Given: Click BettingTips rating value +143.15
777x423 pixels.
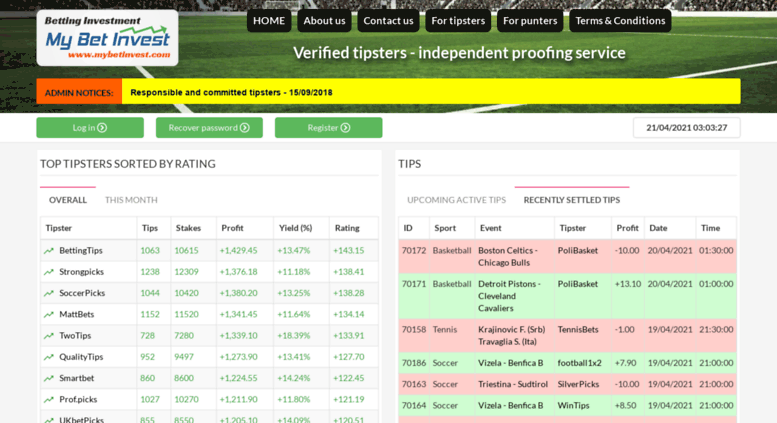Looking at the screenshot, I should [x=348, y=251].
